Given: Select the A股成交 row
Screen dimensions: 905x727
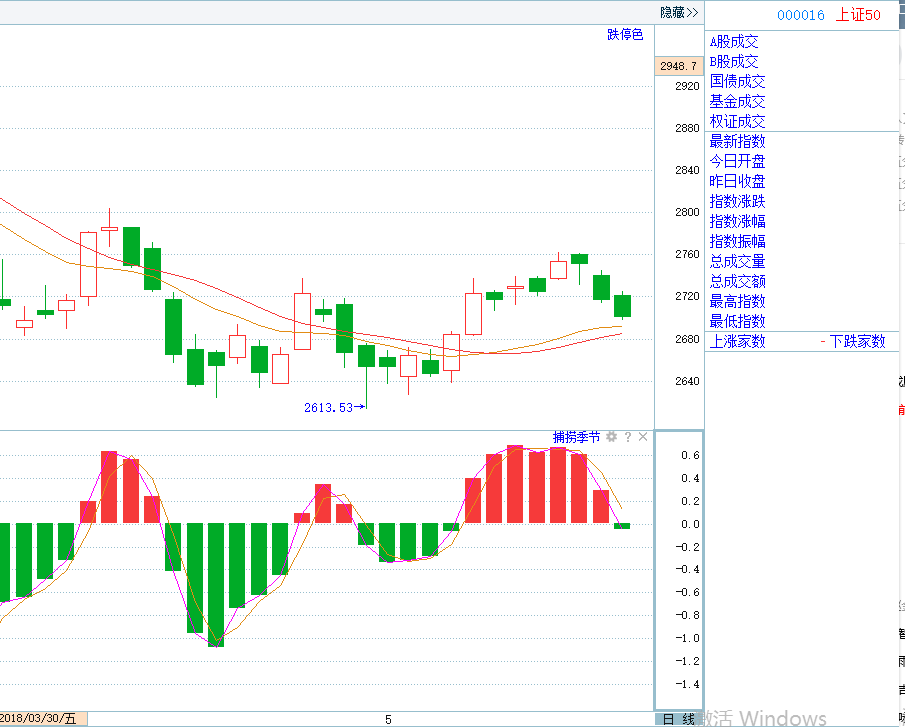Looking at the screenshot, I should (x=734, y=42).
